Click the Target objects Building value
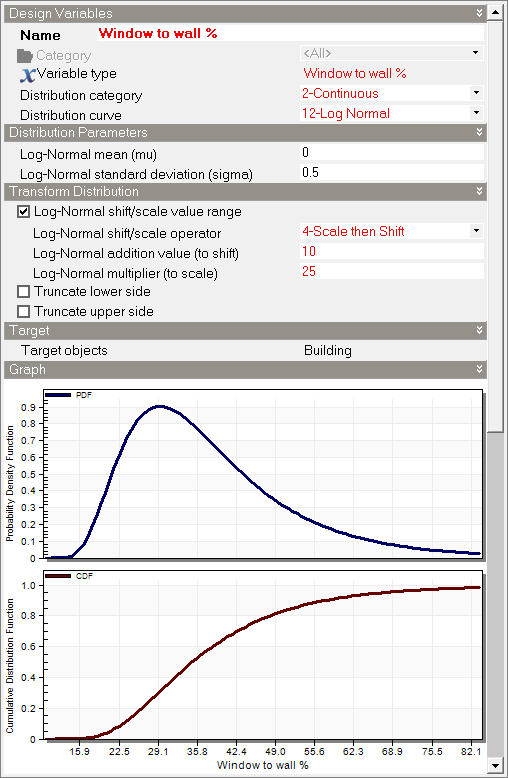Screen dimensions: 508x778 pyautogui.click(x=328, y=350)
